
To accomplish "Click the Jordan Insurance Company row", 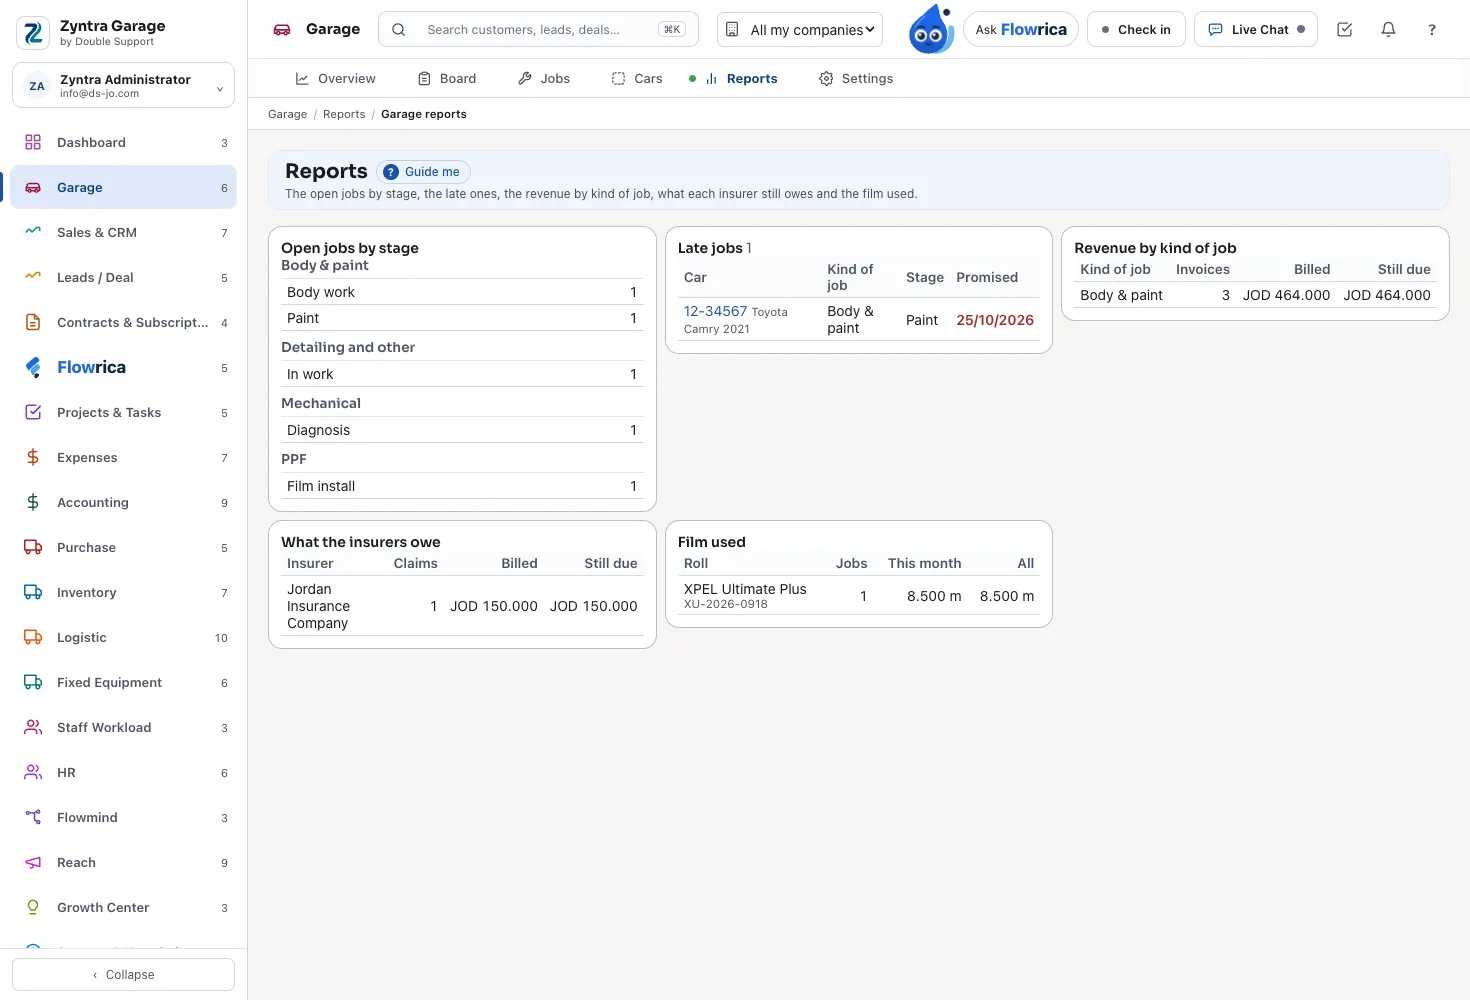I will tap(462, 606).
